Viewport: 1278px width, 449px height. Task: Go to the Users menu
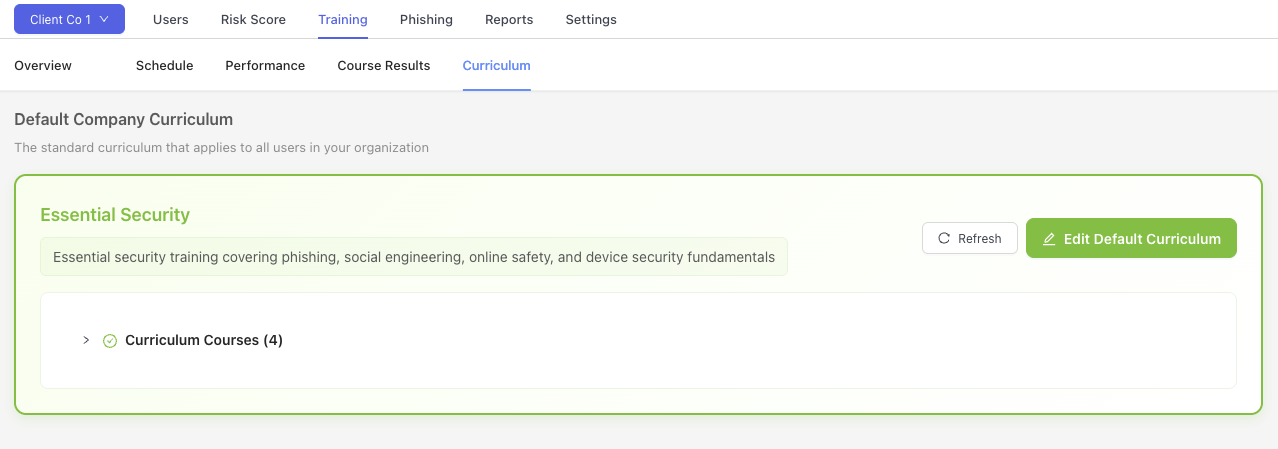coord(170,19)
